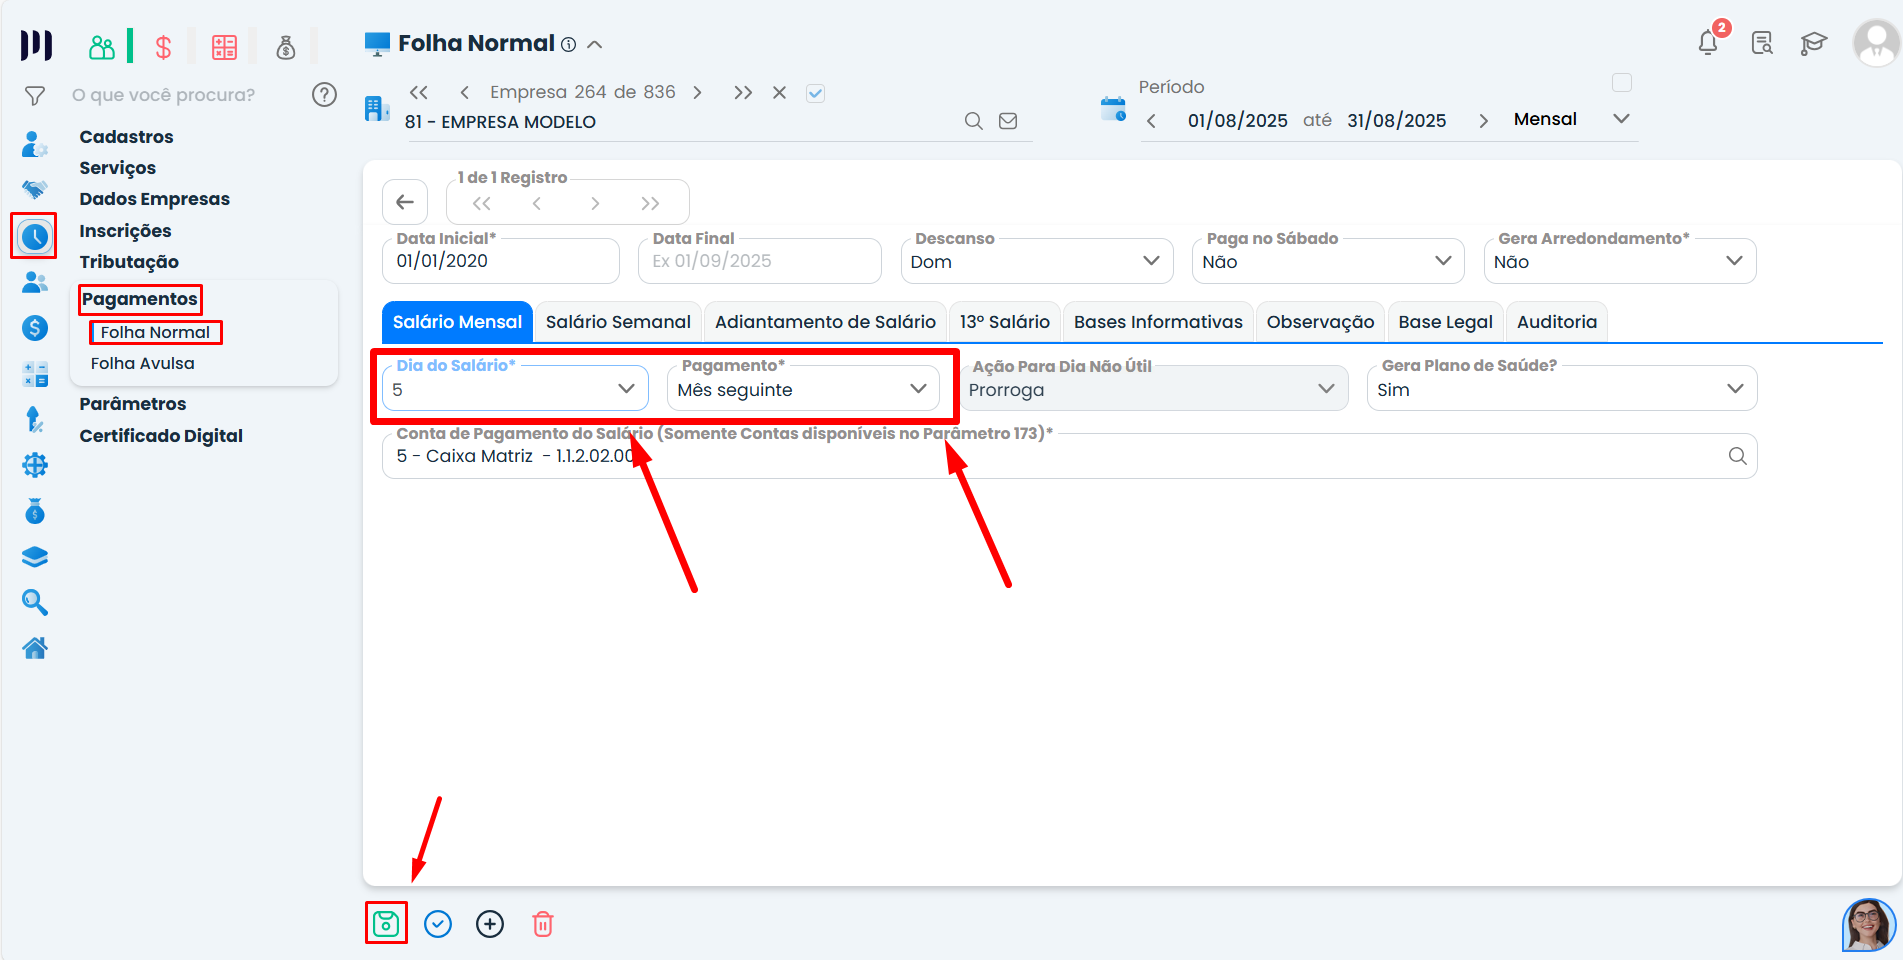Open the Pagamento dropdown showing Mês seguinte
The height and width of the screenshot is (960, 1903).
[917, 389]
